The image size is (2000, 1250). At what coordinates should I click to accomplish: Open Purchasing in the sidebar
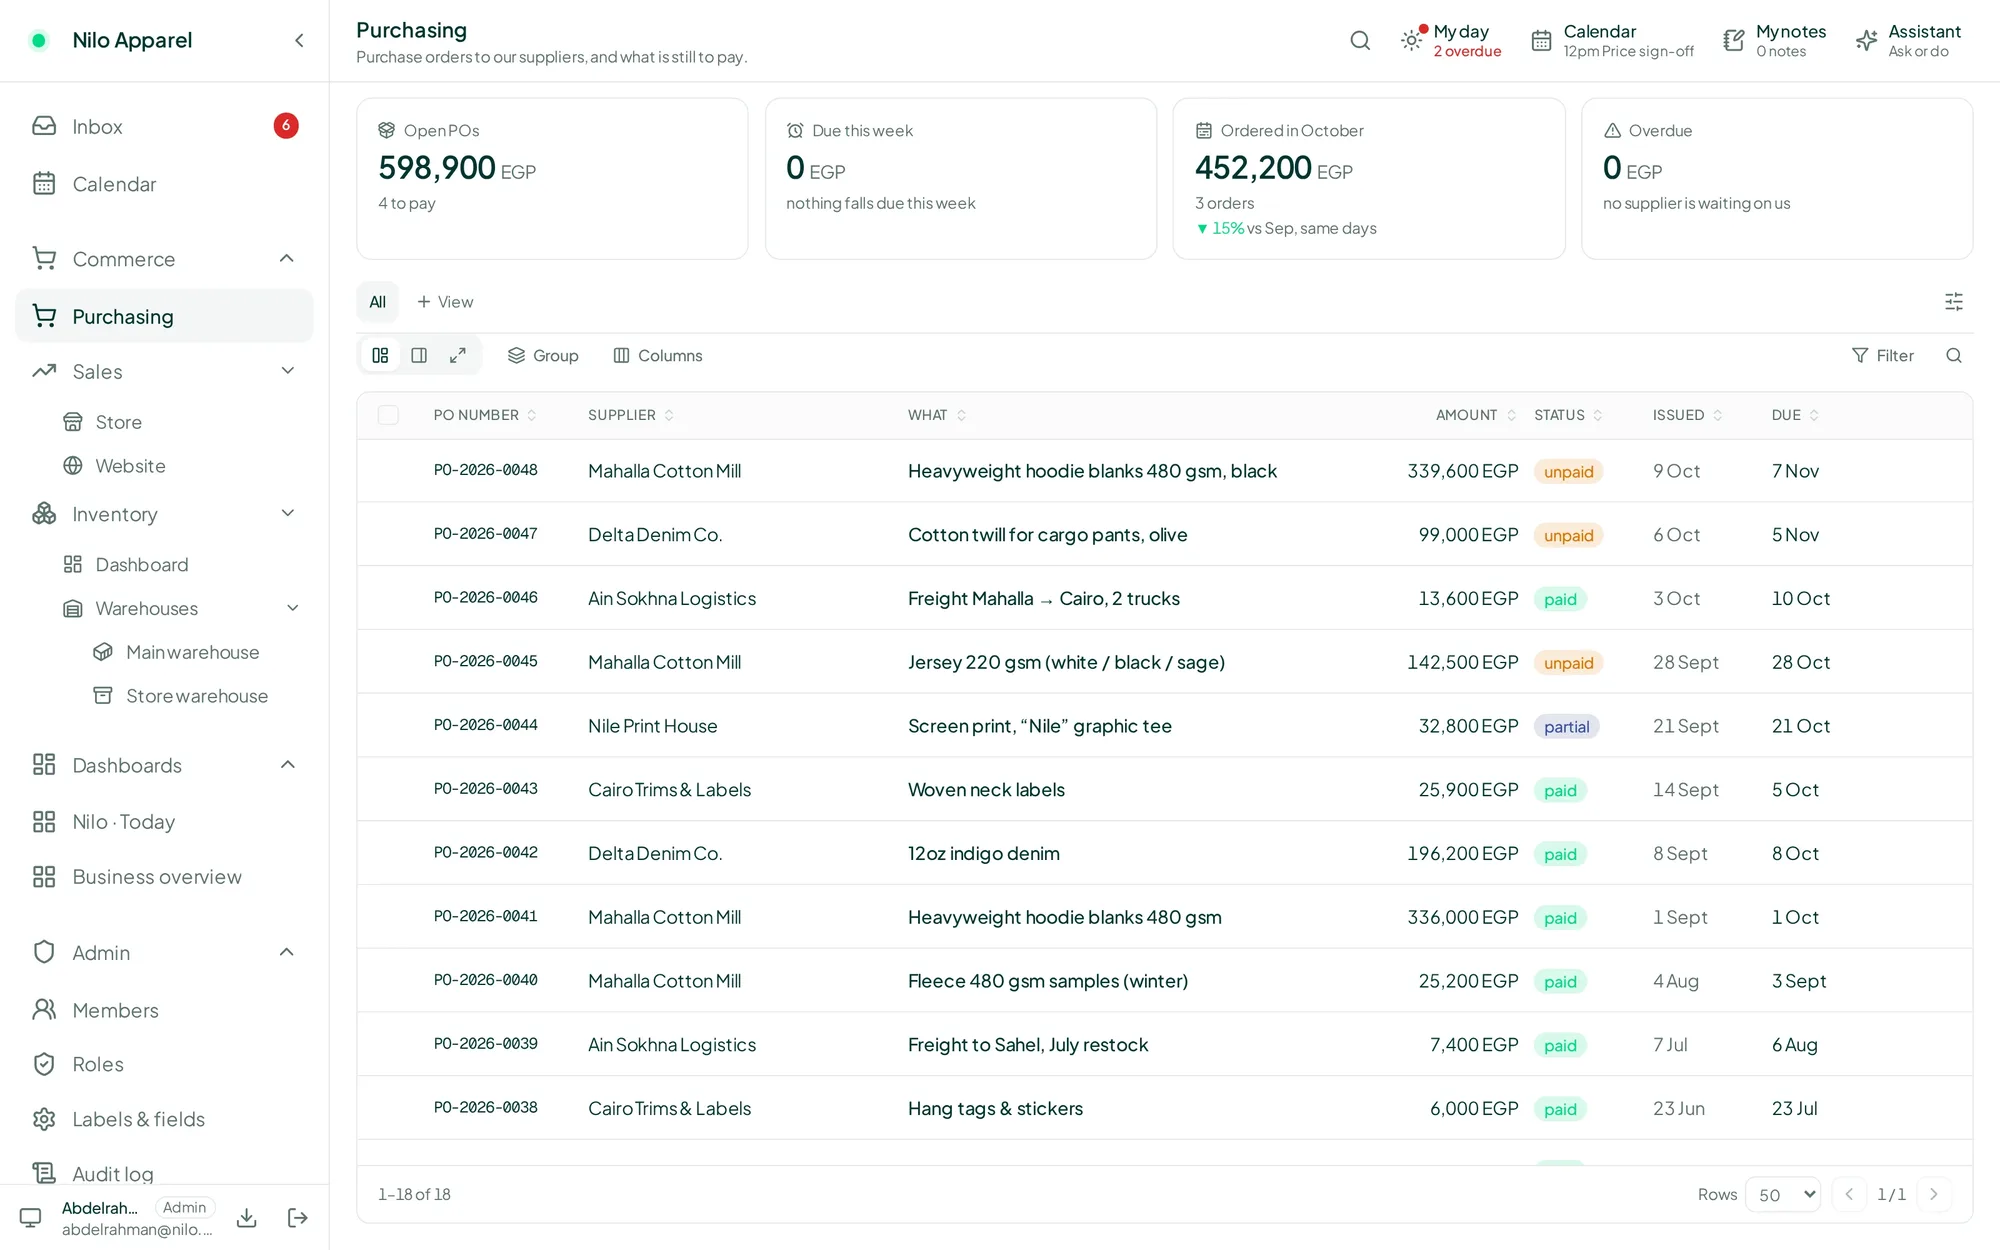164,316
